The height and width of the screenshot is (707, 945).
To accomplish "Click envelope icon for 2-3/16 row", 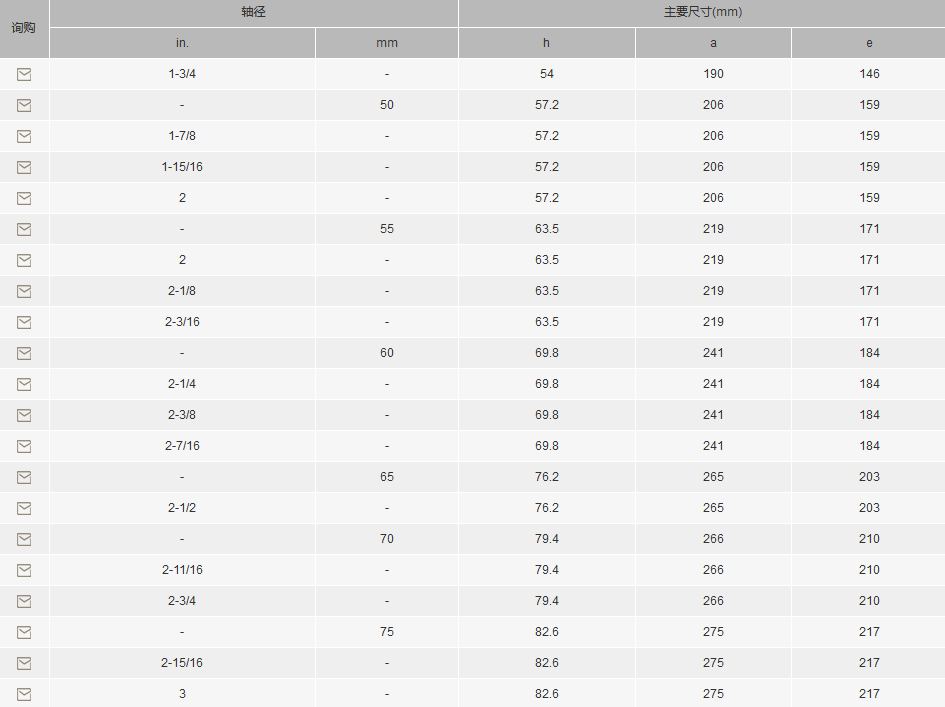I will [x=24, y=322].
